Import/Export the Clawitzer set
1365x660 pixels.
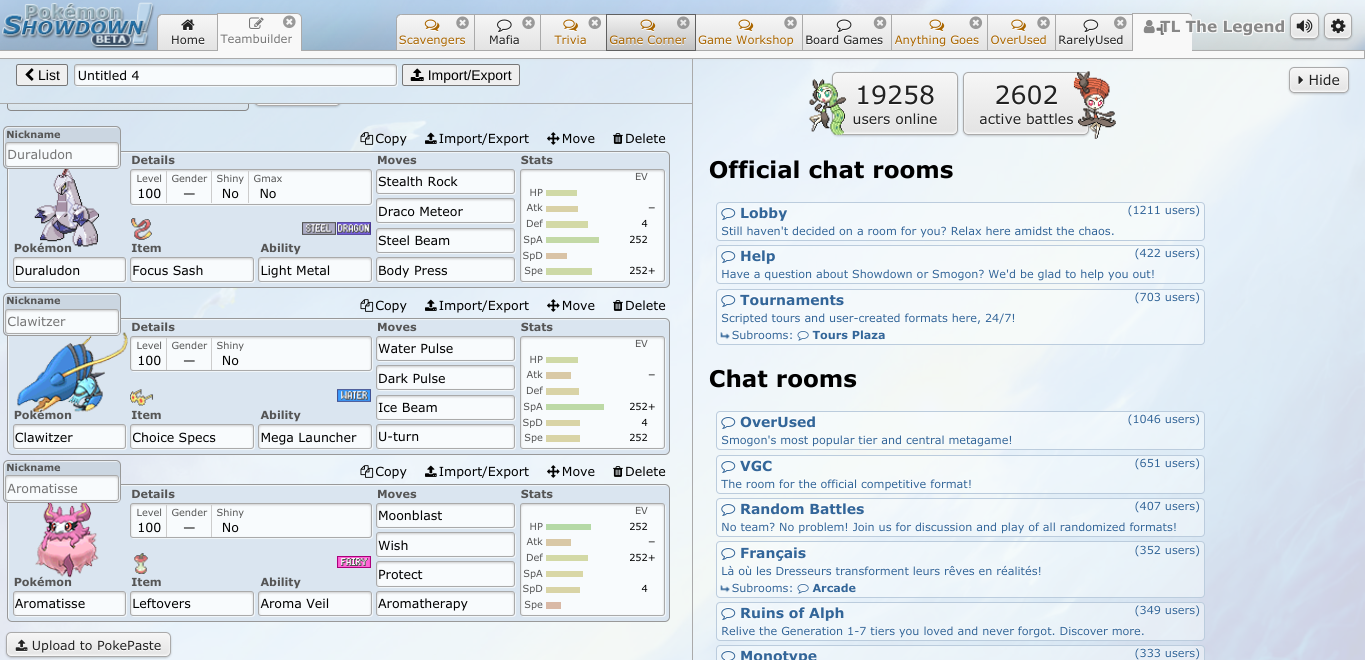tap(477, 306)
